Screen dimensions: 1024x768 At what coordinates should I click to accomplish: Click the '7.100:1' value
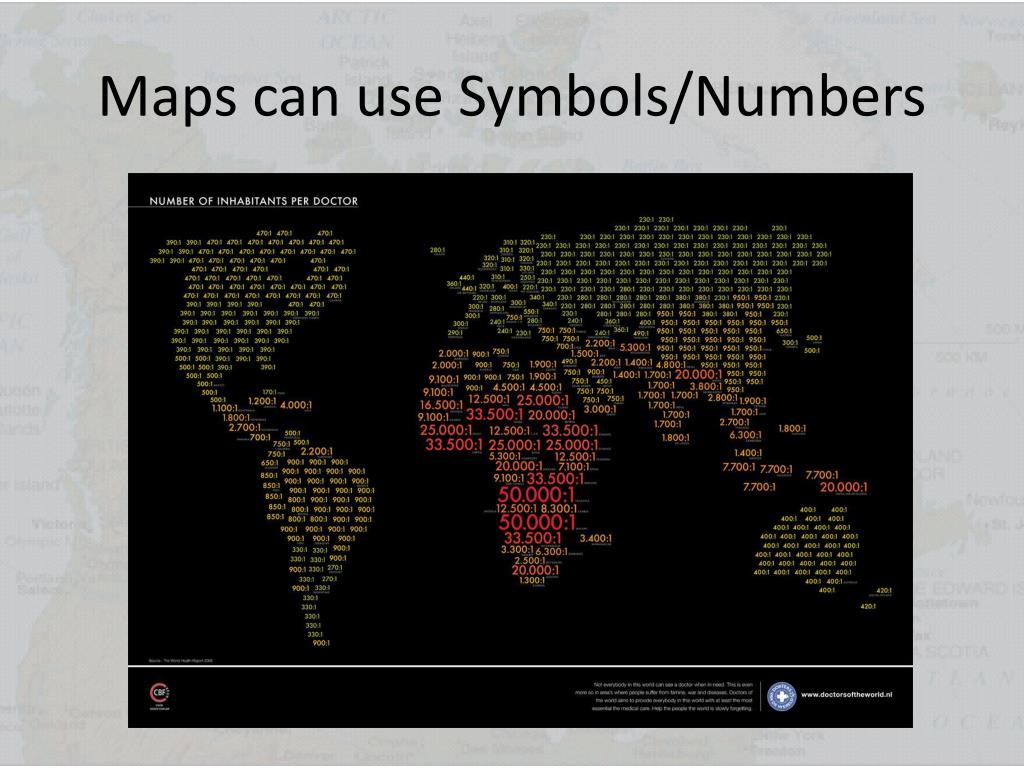pos(573,466)
